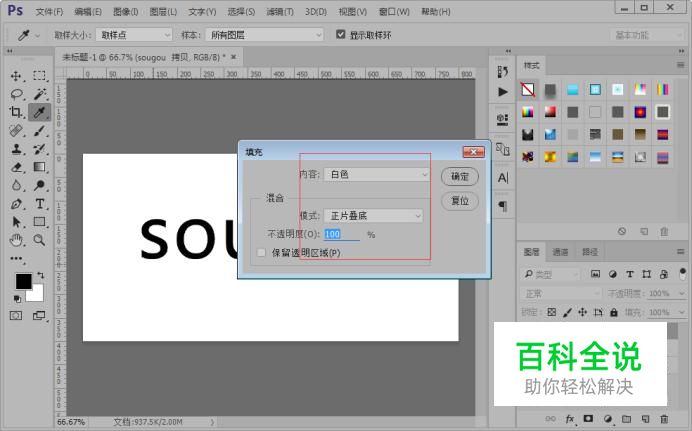Switch to the Channels tab
The image size is (692, 431).
click(x=560, y=252)
